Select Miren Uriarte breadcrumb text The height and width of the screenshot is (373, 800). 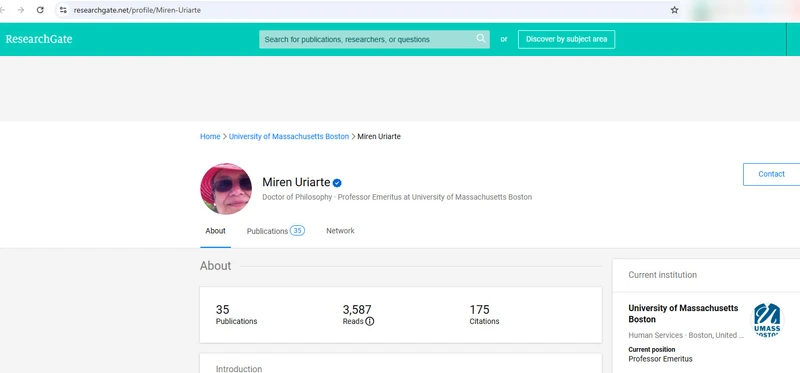pyautogui.click(x=379, y=136)
